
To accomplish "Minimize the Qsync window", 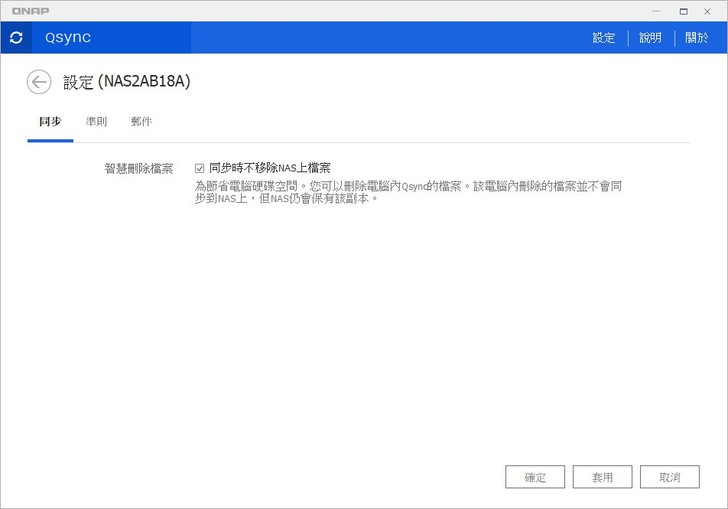I will (656, 11).
